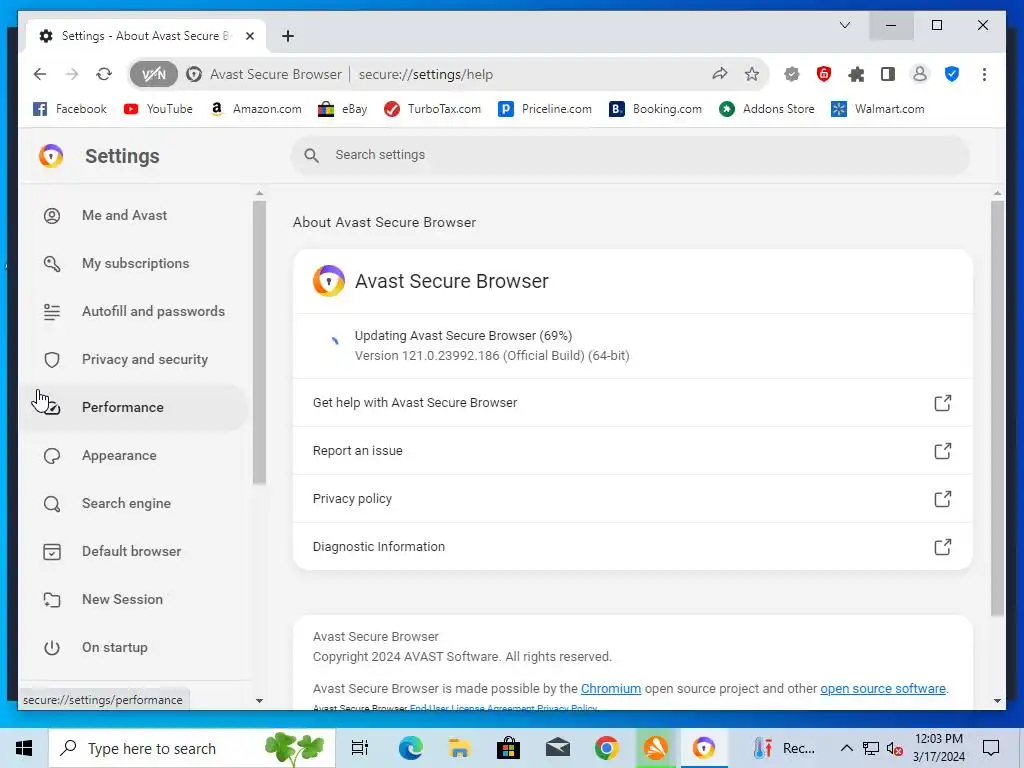Toggle the VPN button in address bar
1024x768 pixels.
pyautogui.click(x=153, y=74)
